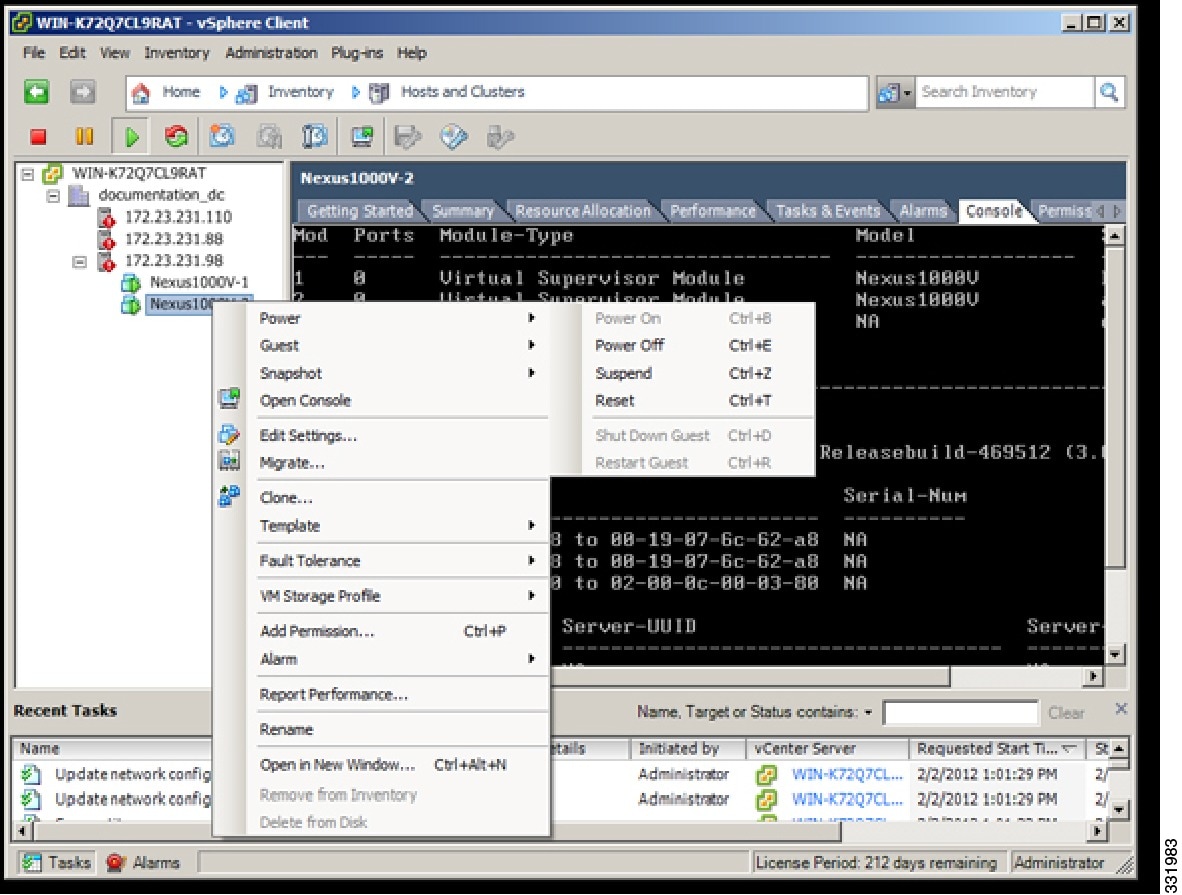Select Nexus1000V-1 in the inventory tree
Screen dimensions: 1182x895
199,283
